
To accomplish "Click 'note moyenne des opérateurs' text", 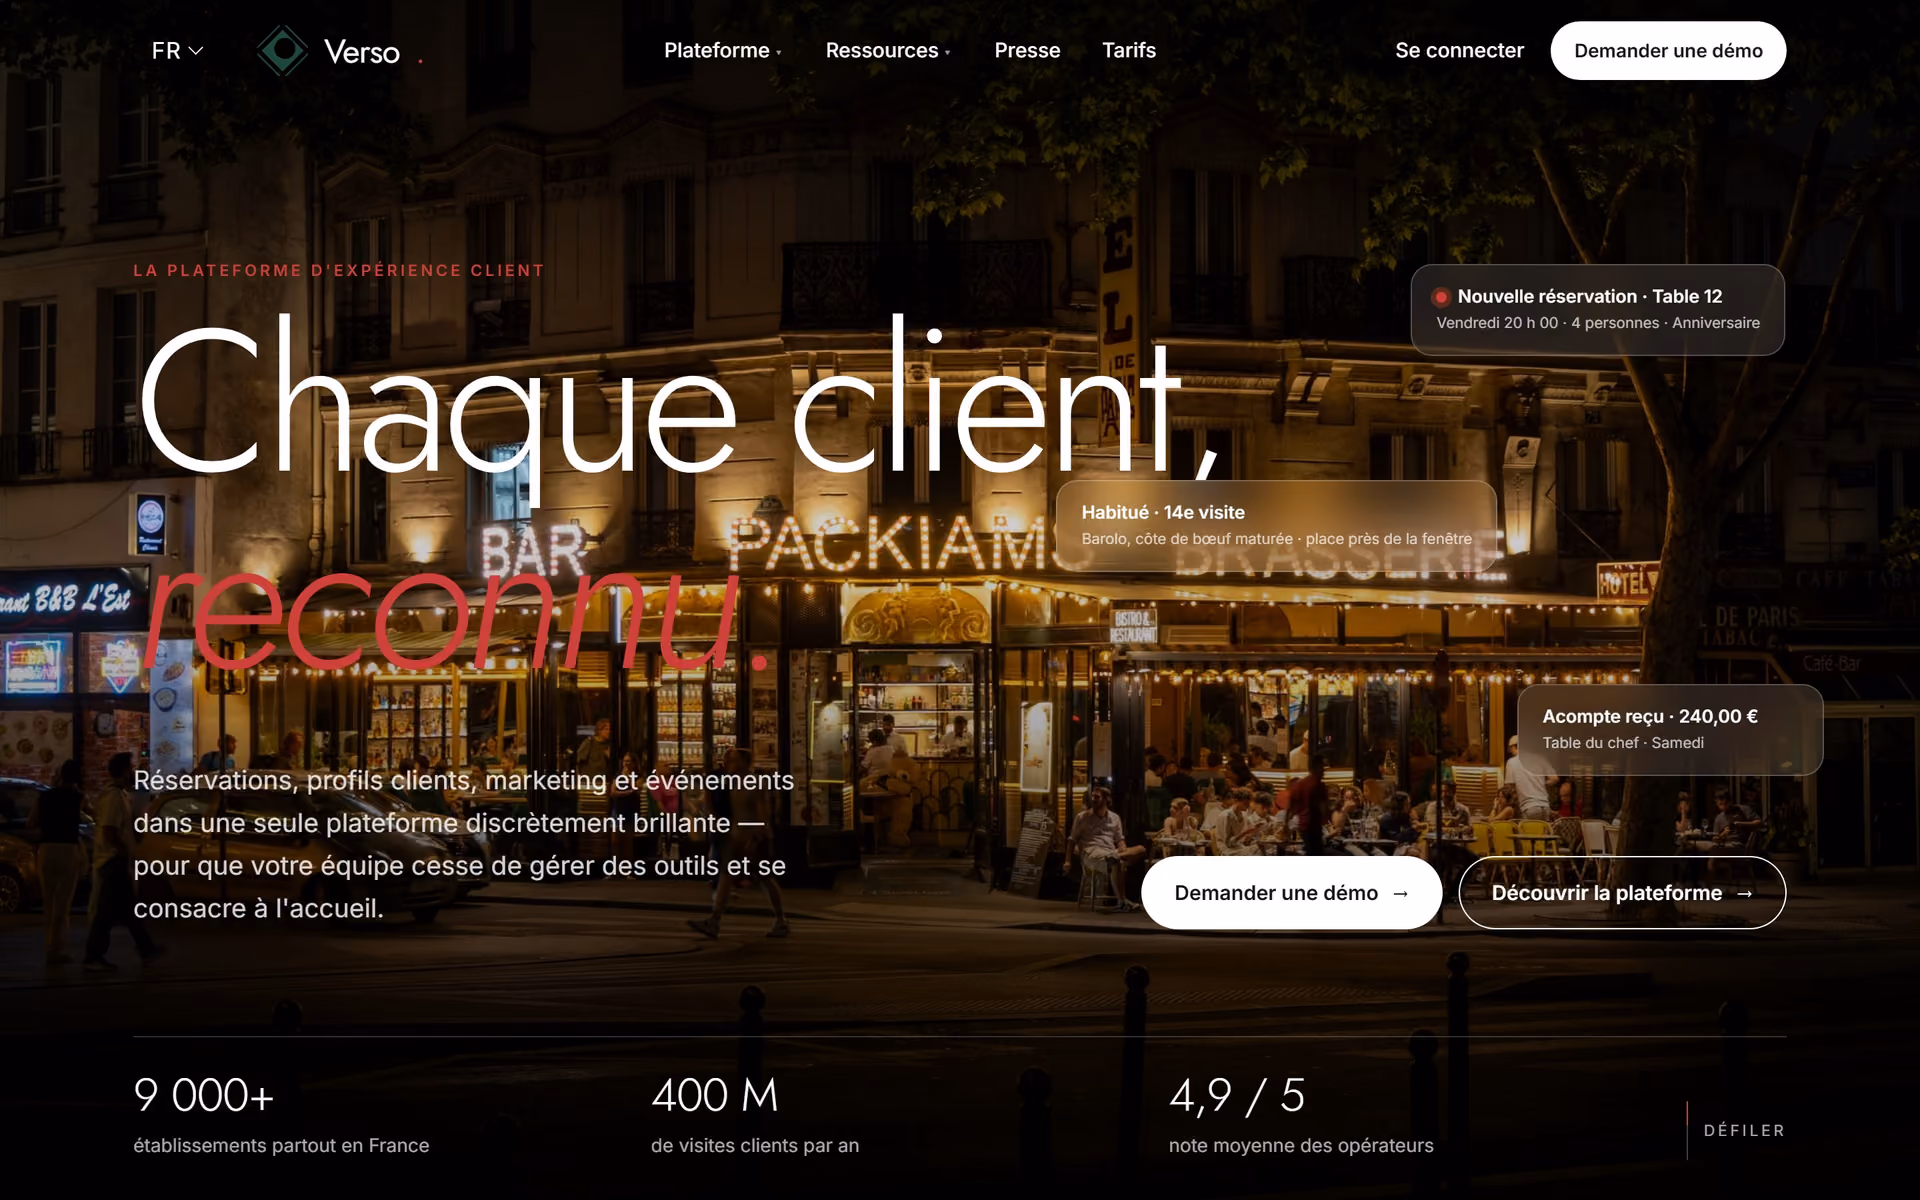I will pyautogui.click(x=1301, y=1145).
